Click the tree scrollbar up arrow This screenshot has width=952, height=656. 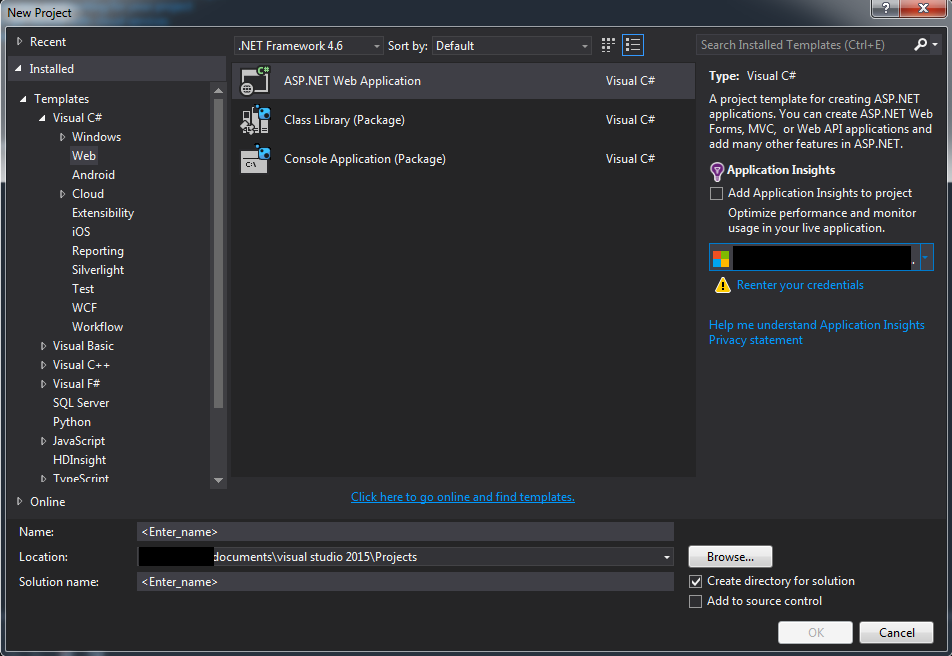[219, 91]
